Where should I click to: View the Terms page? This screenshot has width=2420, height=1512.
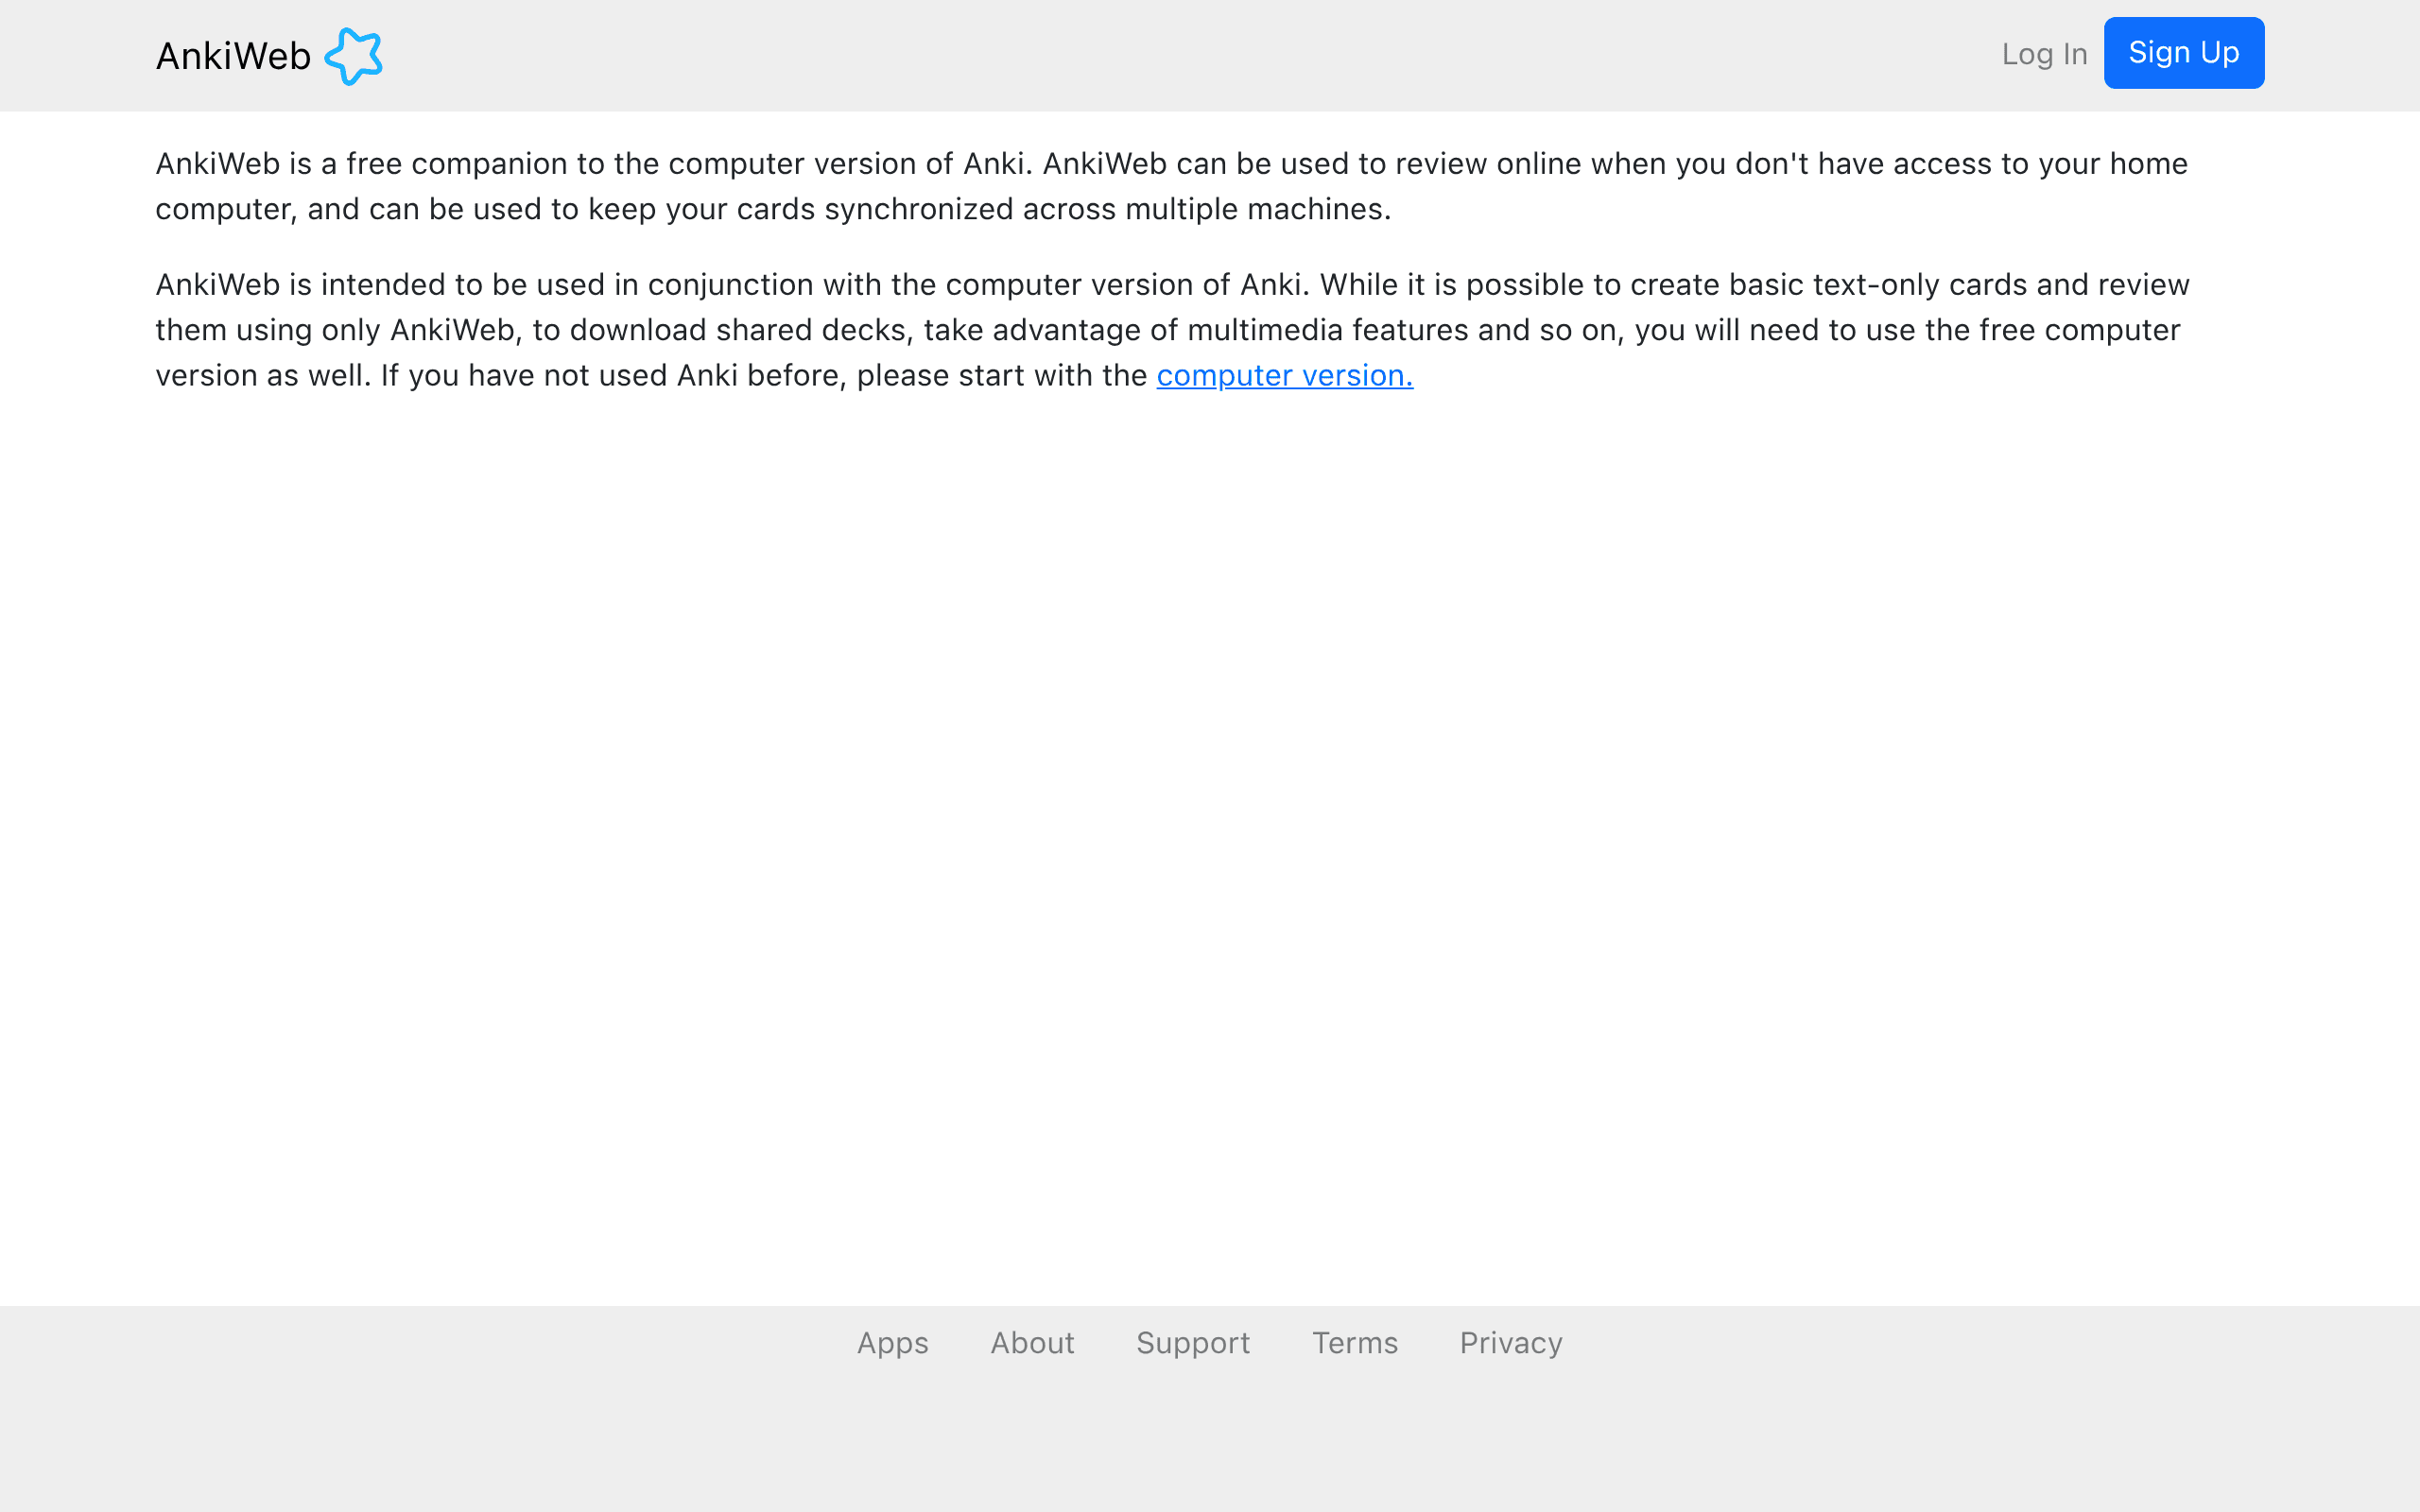click(x=1355, y=1342)
